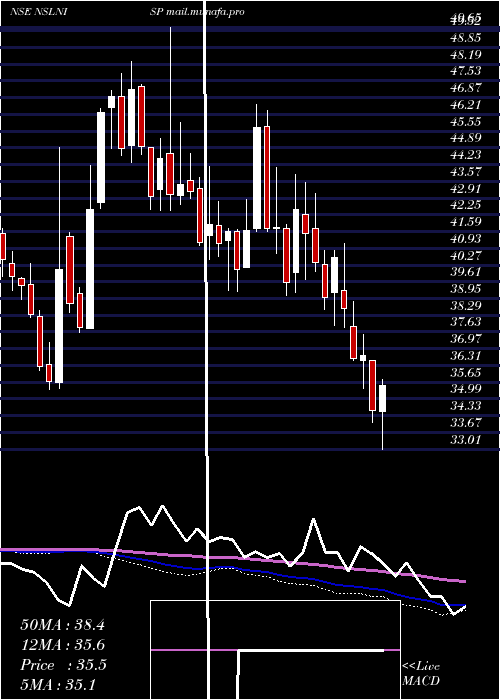Click the 40.27 price axis label
Screen dimensions: 500x700
click(466, 255)
